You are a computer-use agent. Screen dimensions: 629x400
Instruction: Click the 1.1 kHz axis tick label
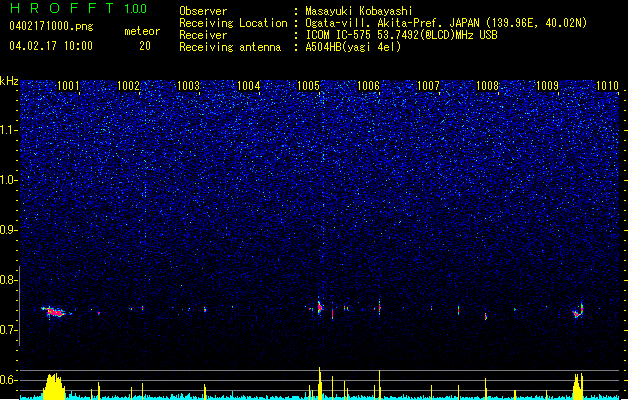[9, 130]
